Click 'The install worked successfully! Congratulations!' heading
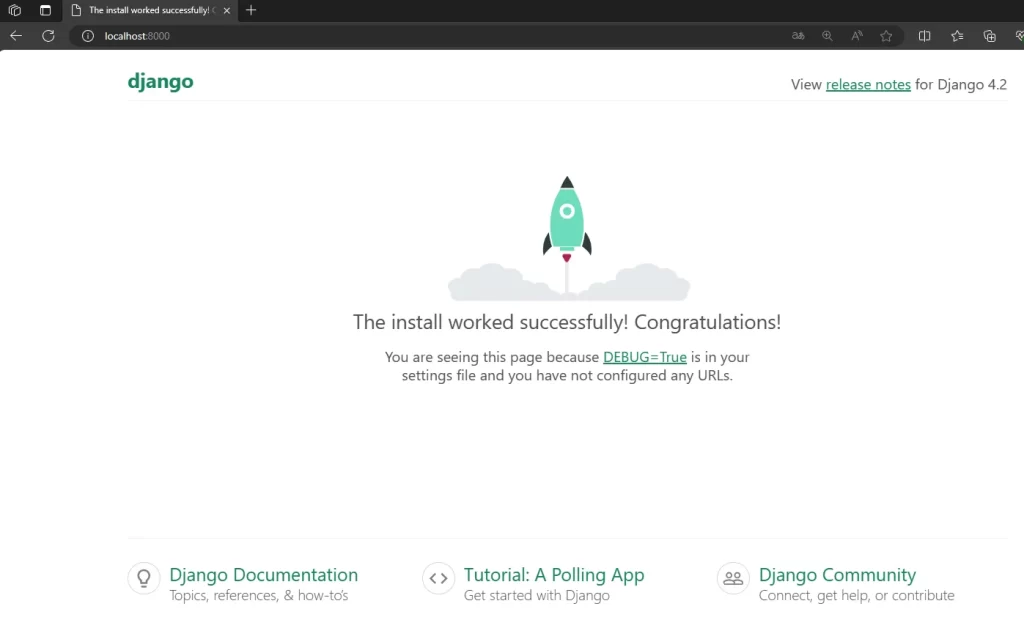 (x=567, y=322)
